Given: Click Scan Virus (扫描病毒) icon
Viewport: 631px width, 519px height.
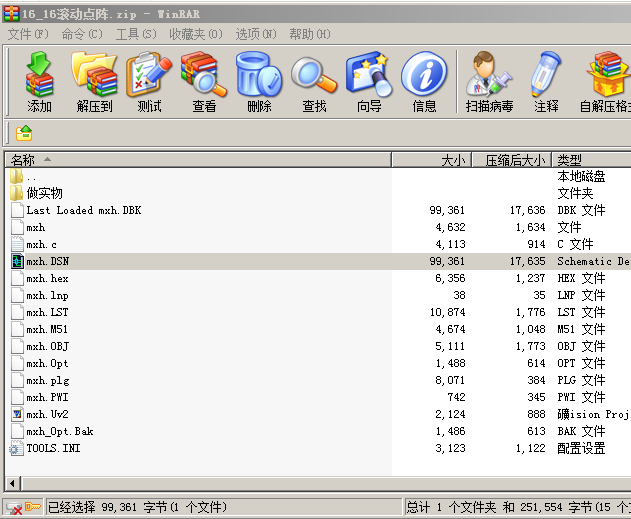Looking at the screenshot, I should [489, 75].
